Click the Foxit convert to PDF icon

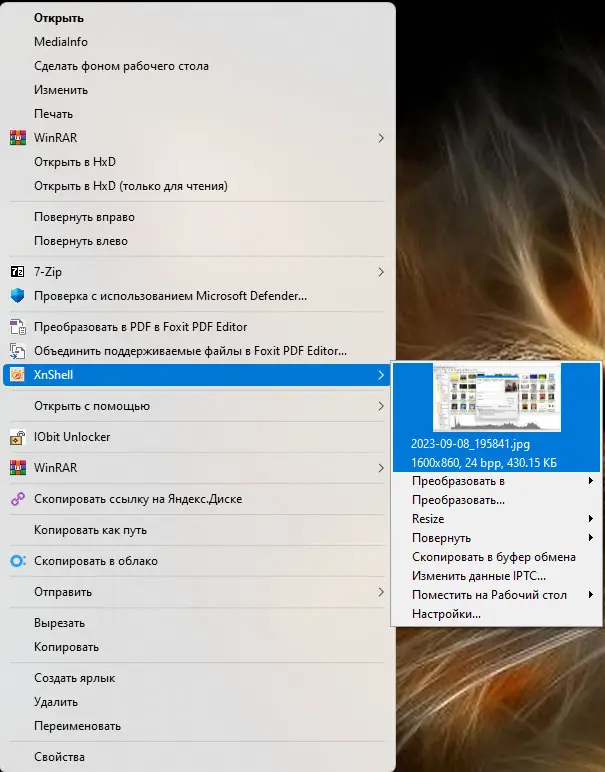click(18, 327)
